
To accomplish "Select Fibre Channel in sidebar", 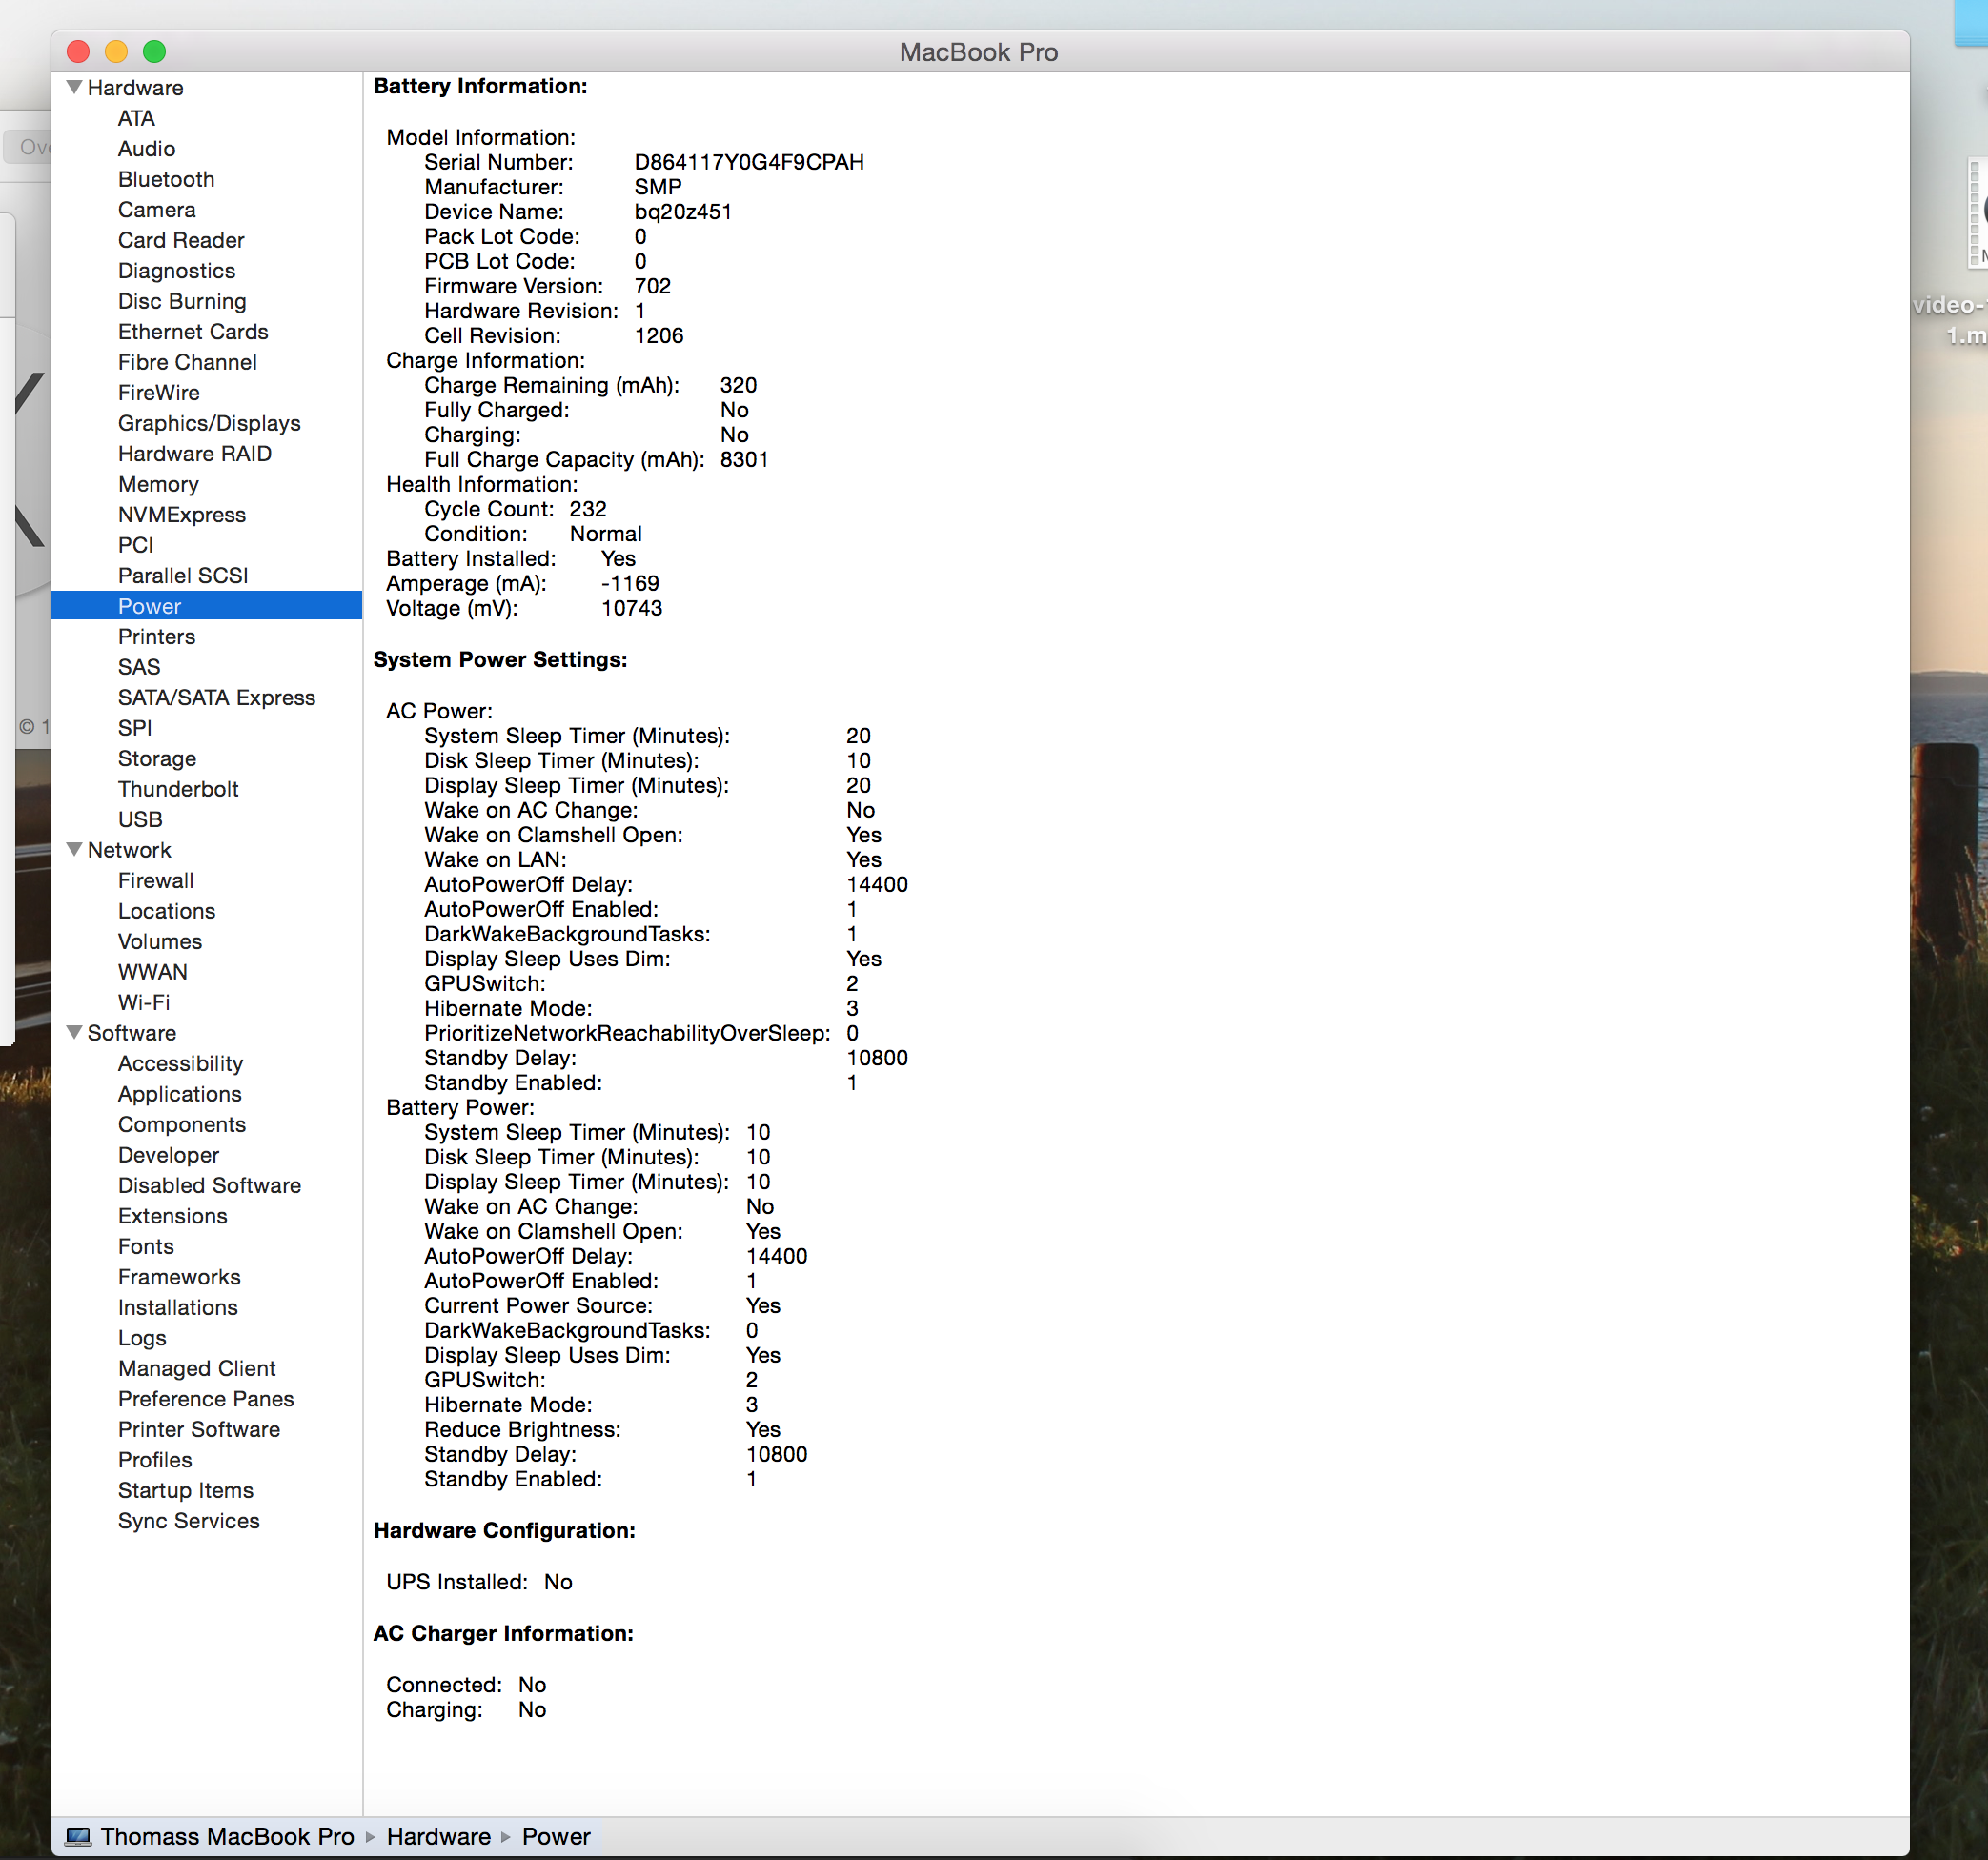I will [x=187, y=362].
